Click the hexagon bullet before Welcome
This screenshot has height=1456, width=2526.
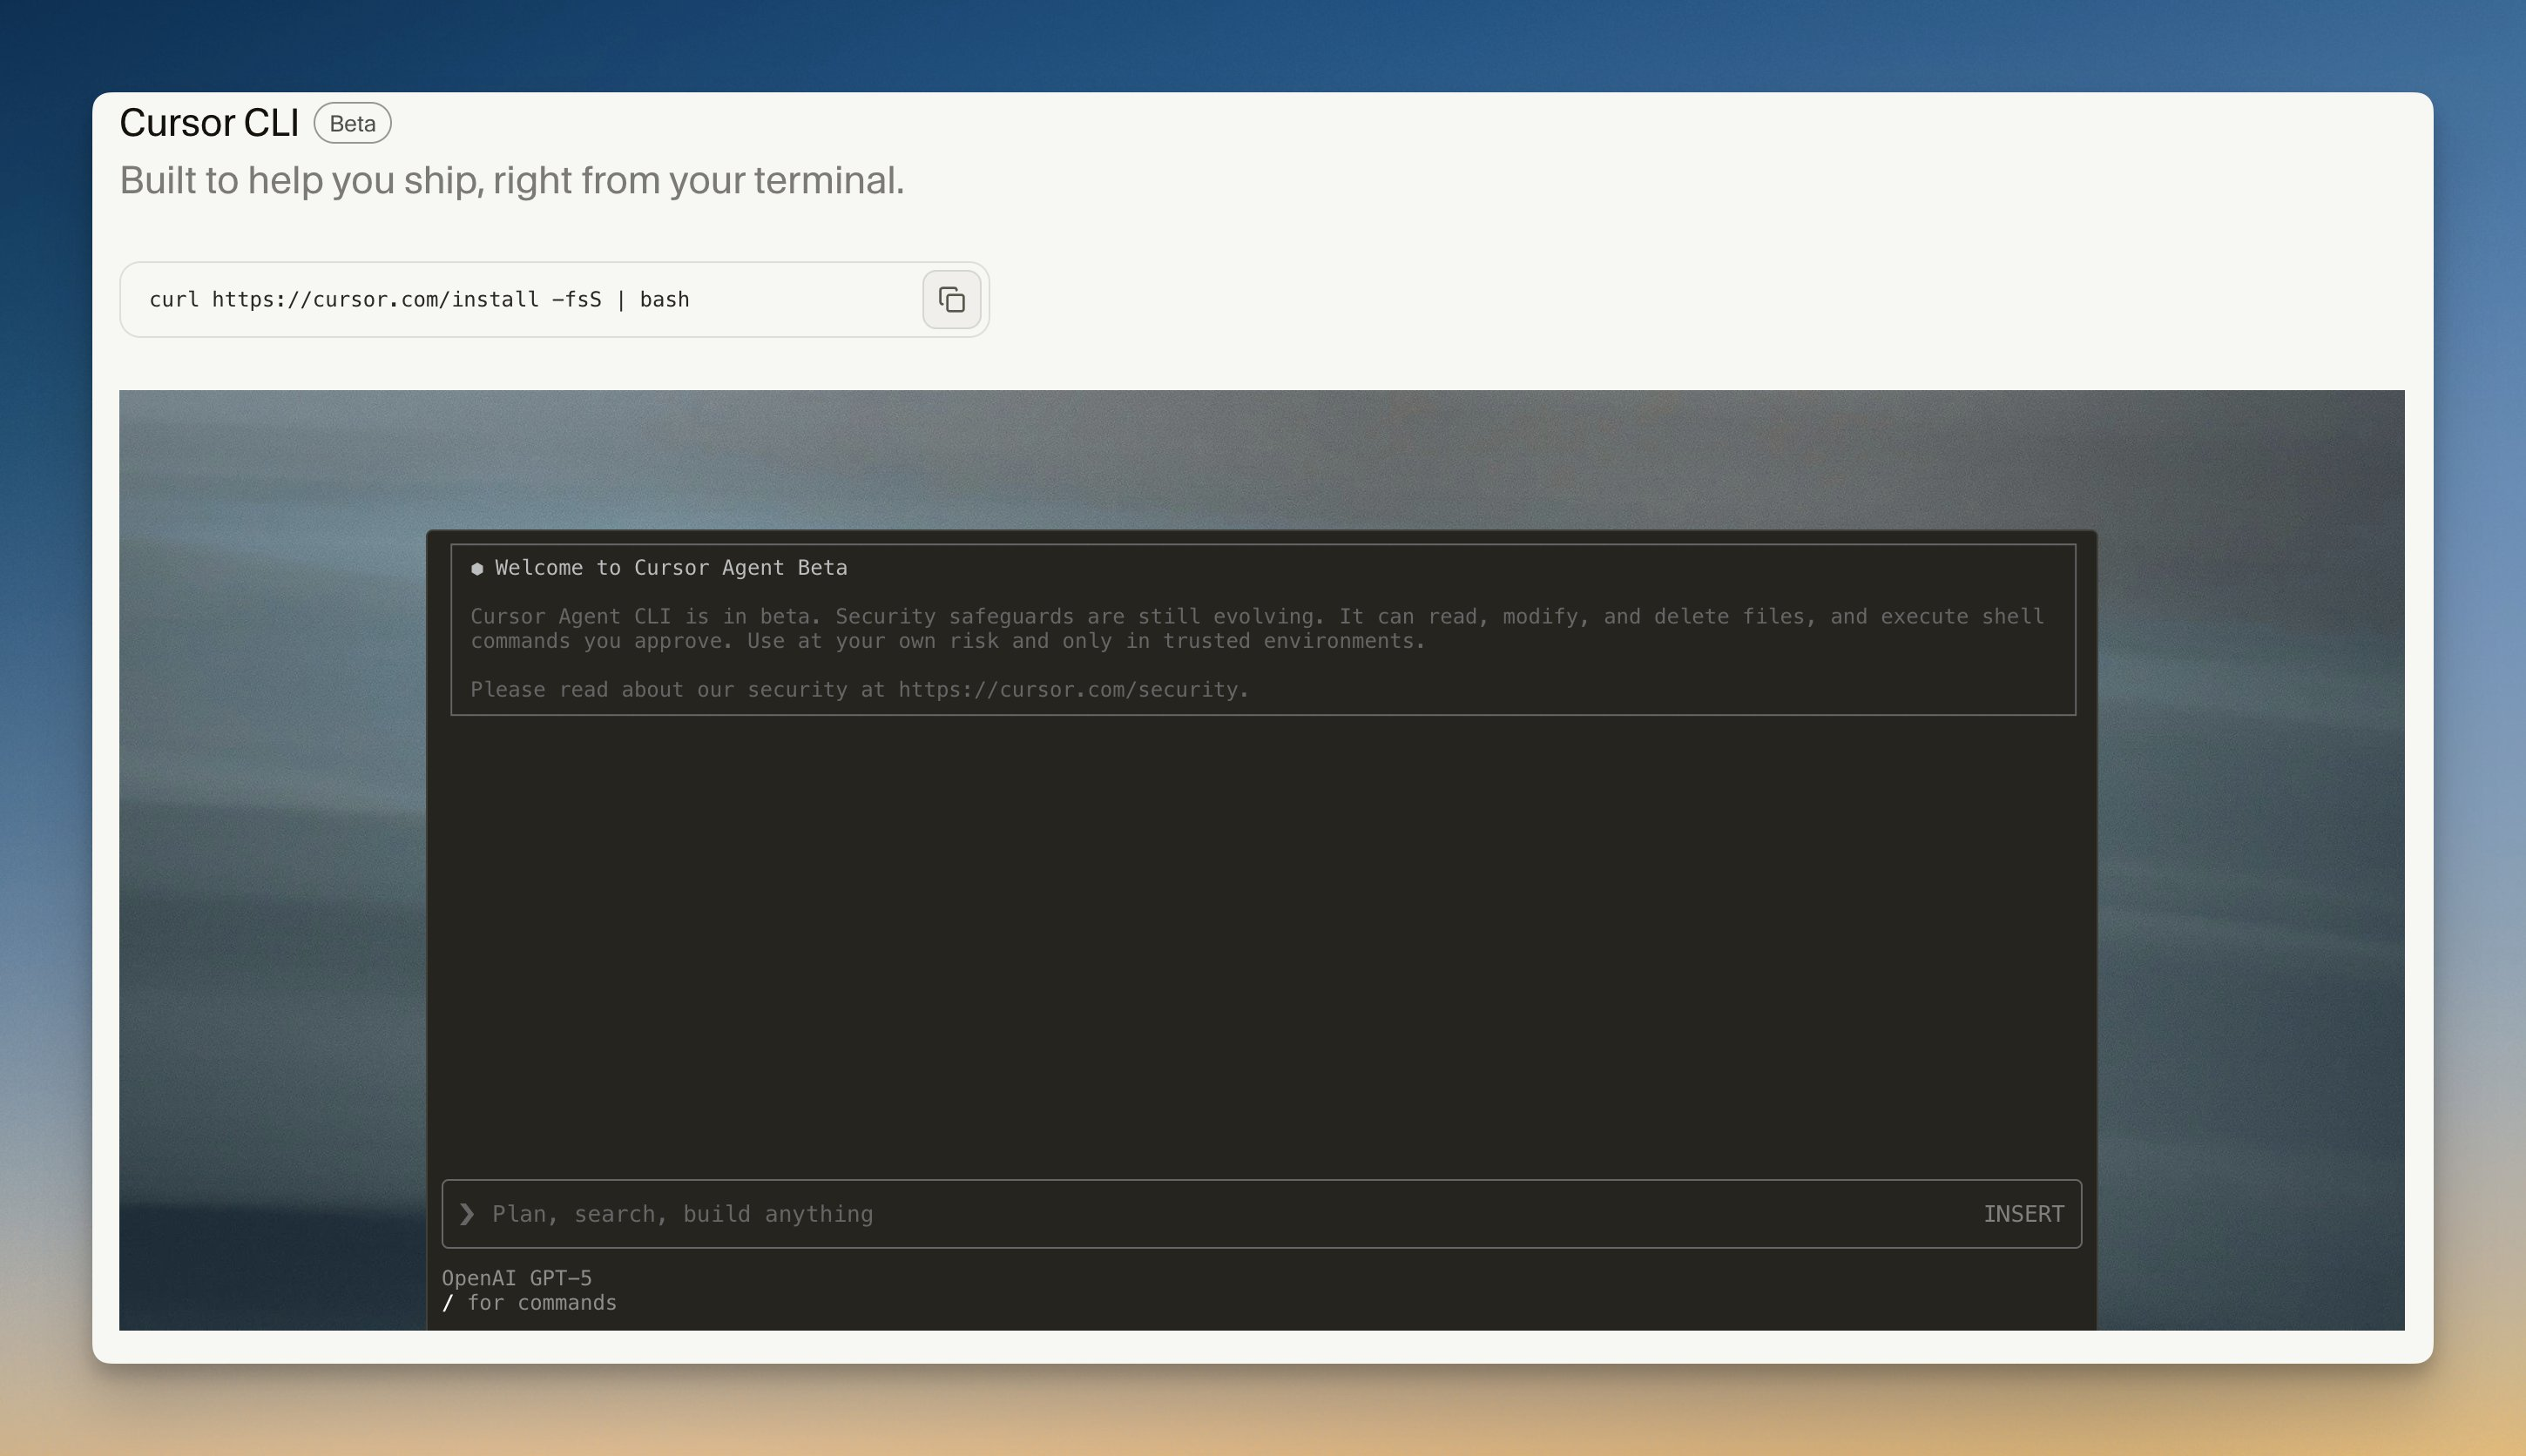(x=477, y=569)
